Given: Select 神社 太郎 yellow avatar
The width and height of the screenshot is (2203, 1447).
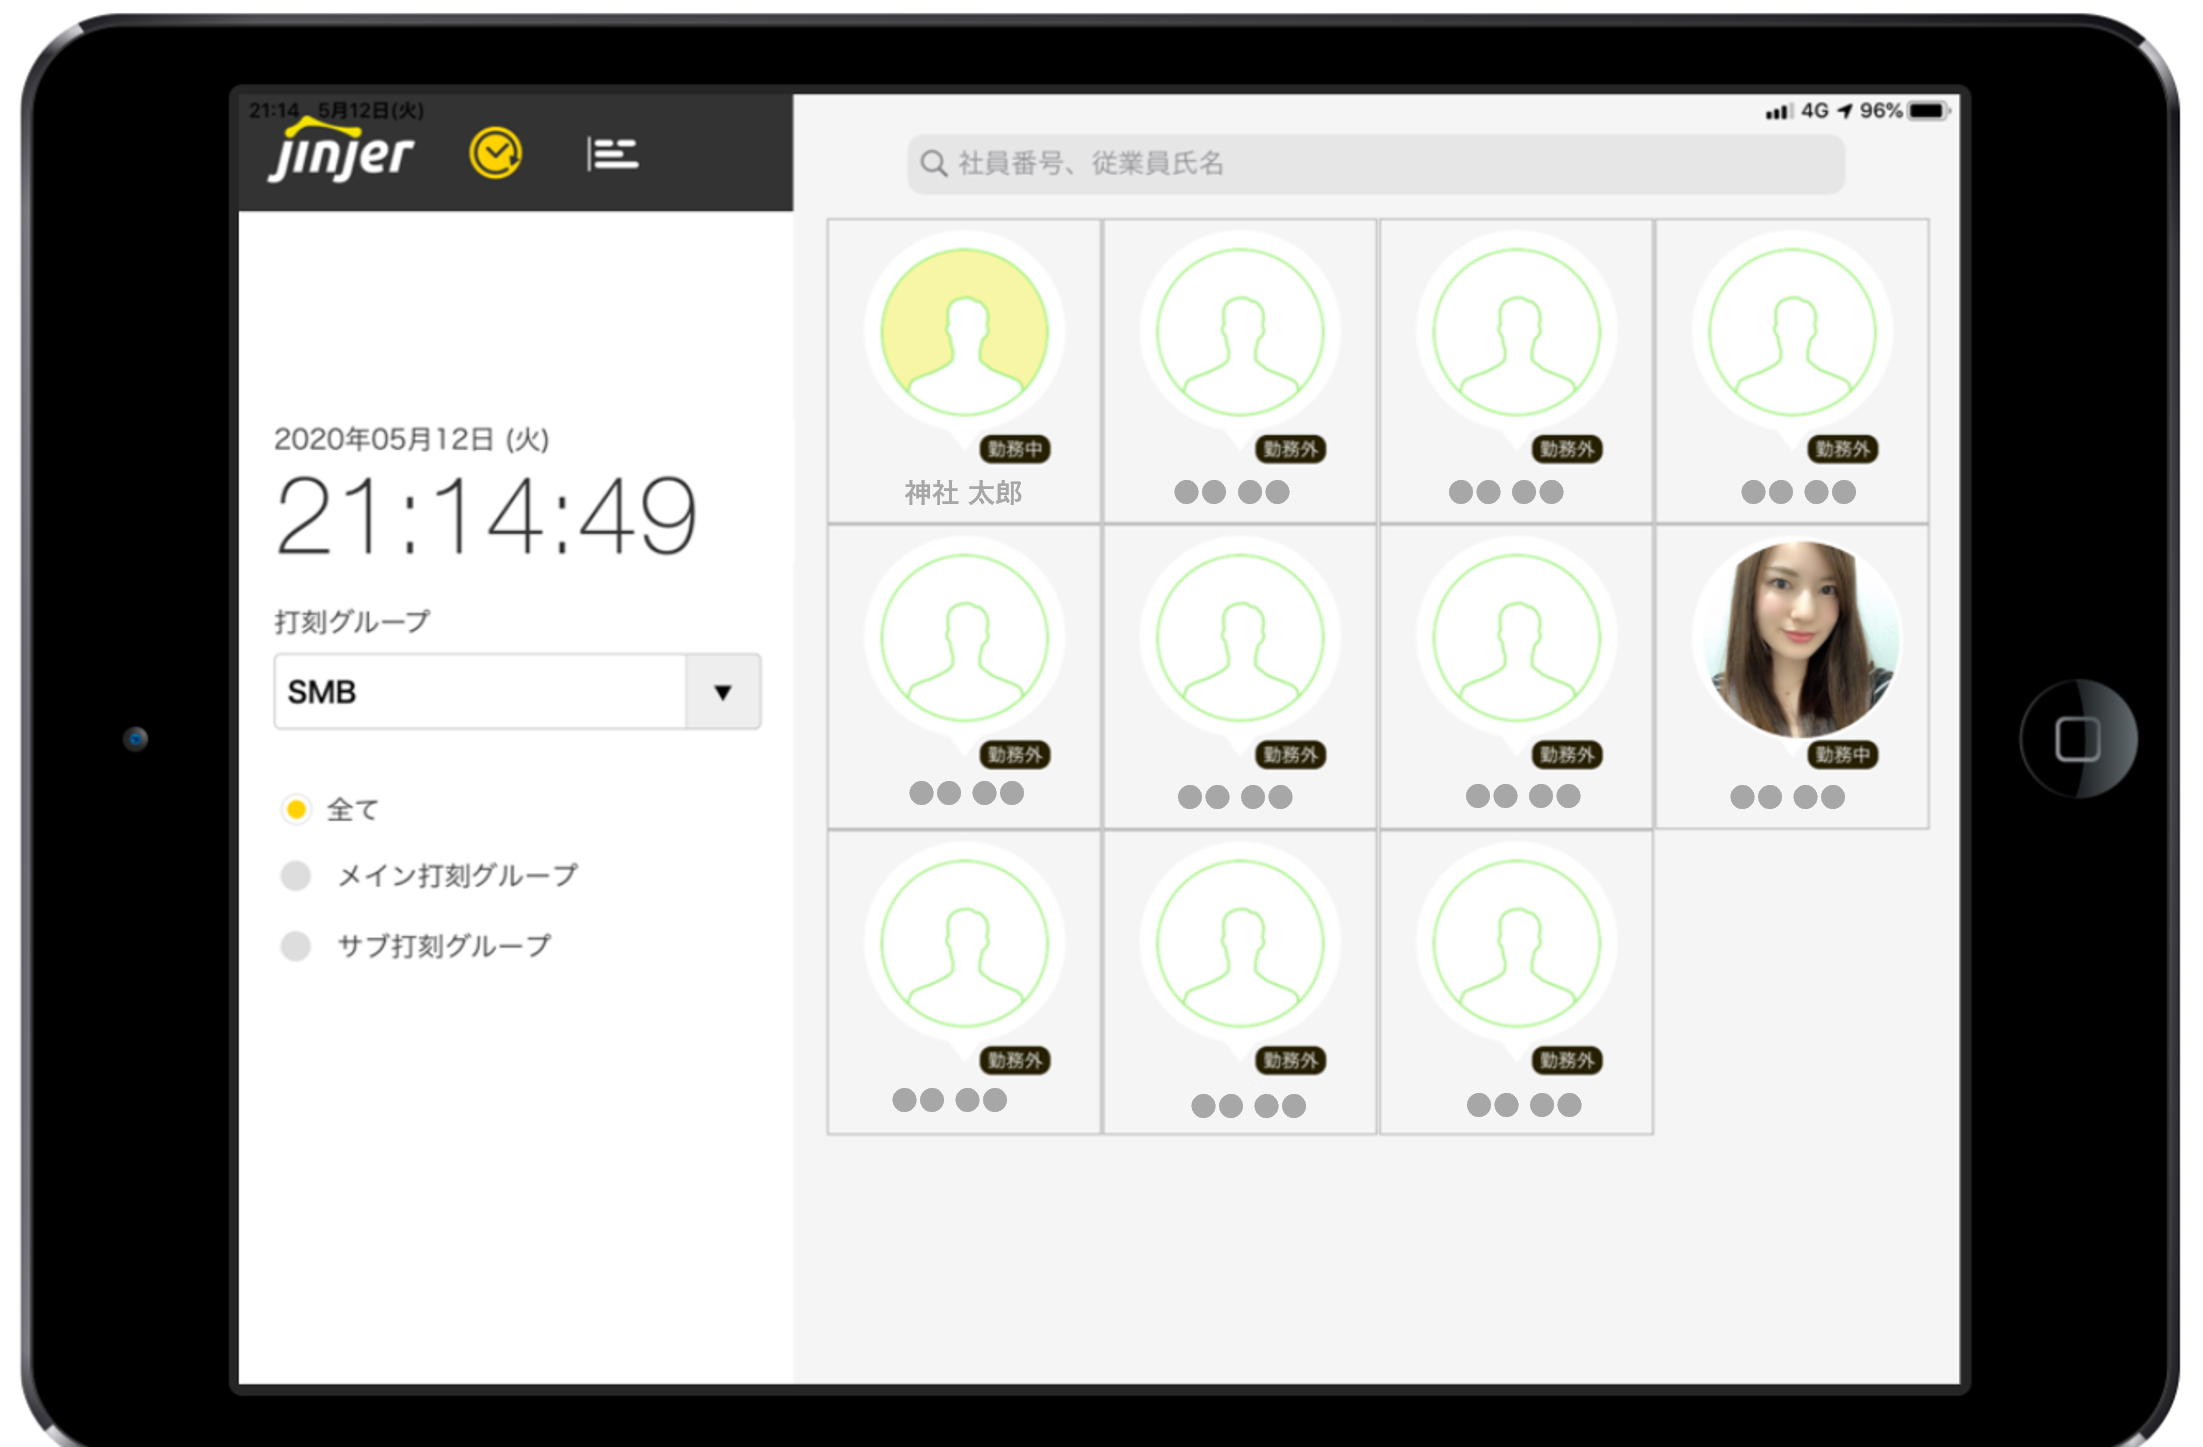Looking at the screenshot, I should pyautogui.click(x=964, y=333).
